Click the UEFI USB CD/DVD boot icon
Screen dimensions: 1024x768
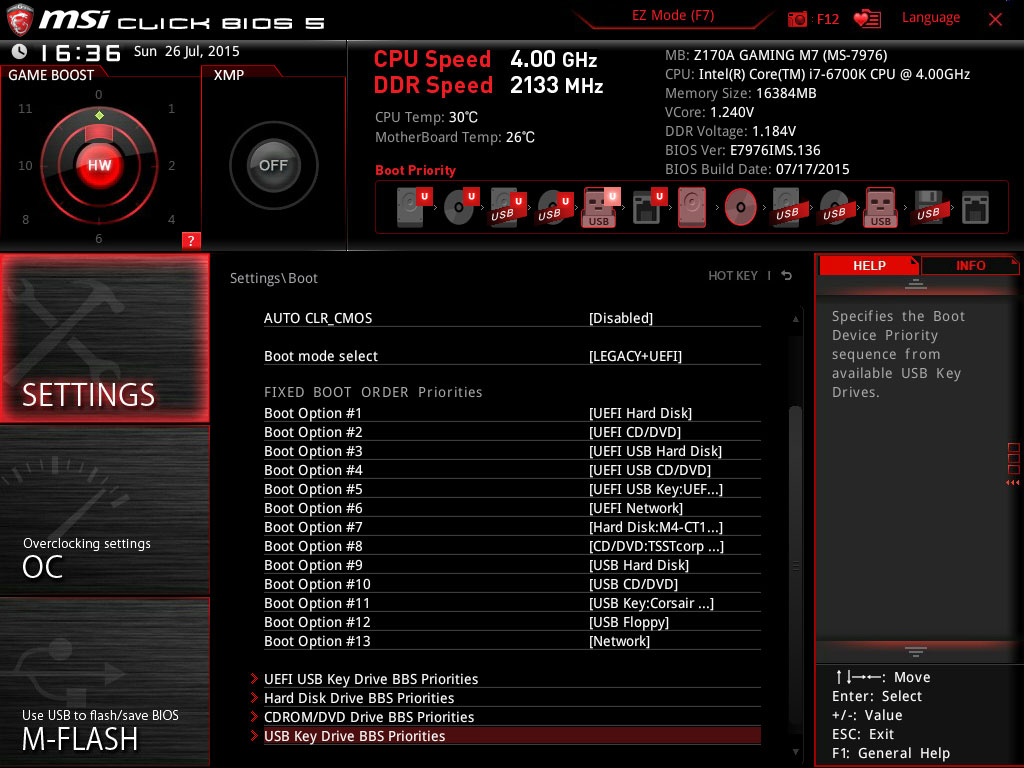pyautogui.click(x=555, y=207)
